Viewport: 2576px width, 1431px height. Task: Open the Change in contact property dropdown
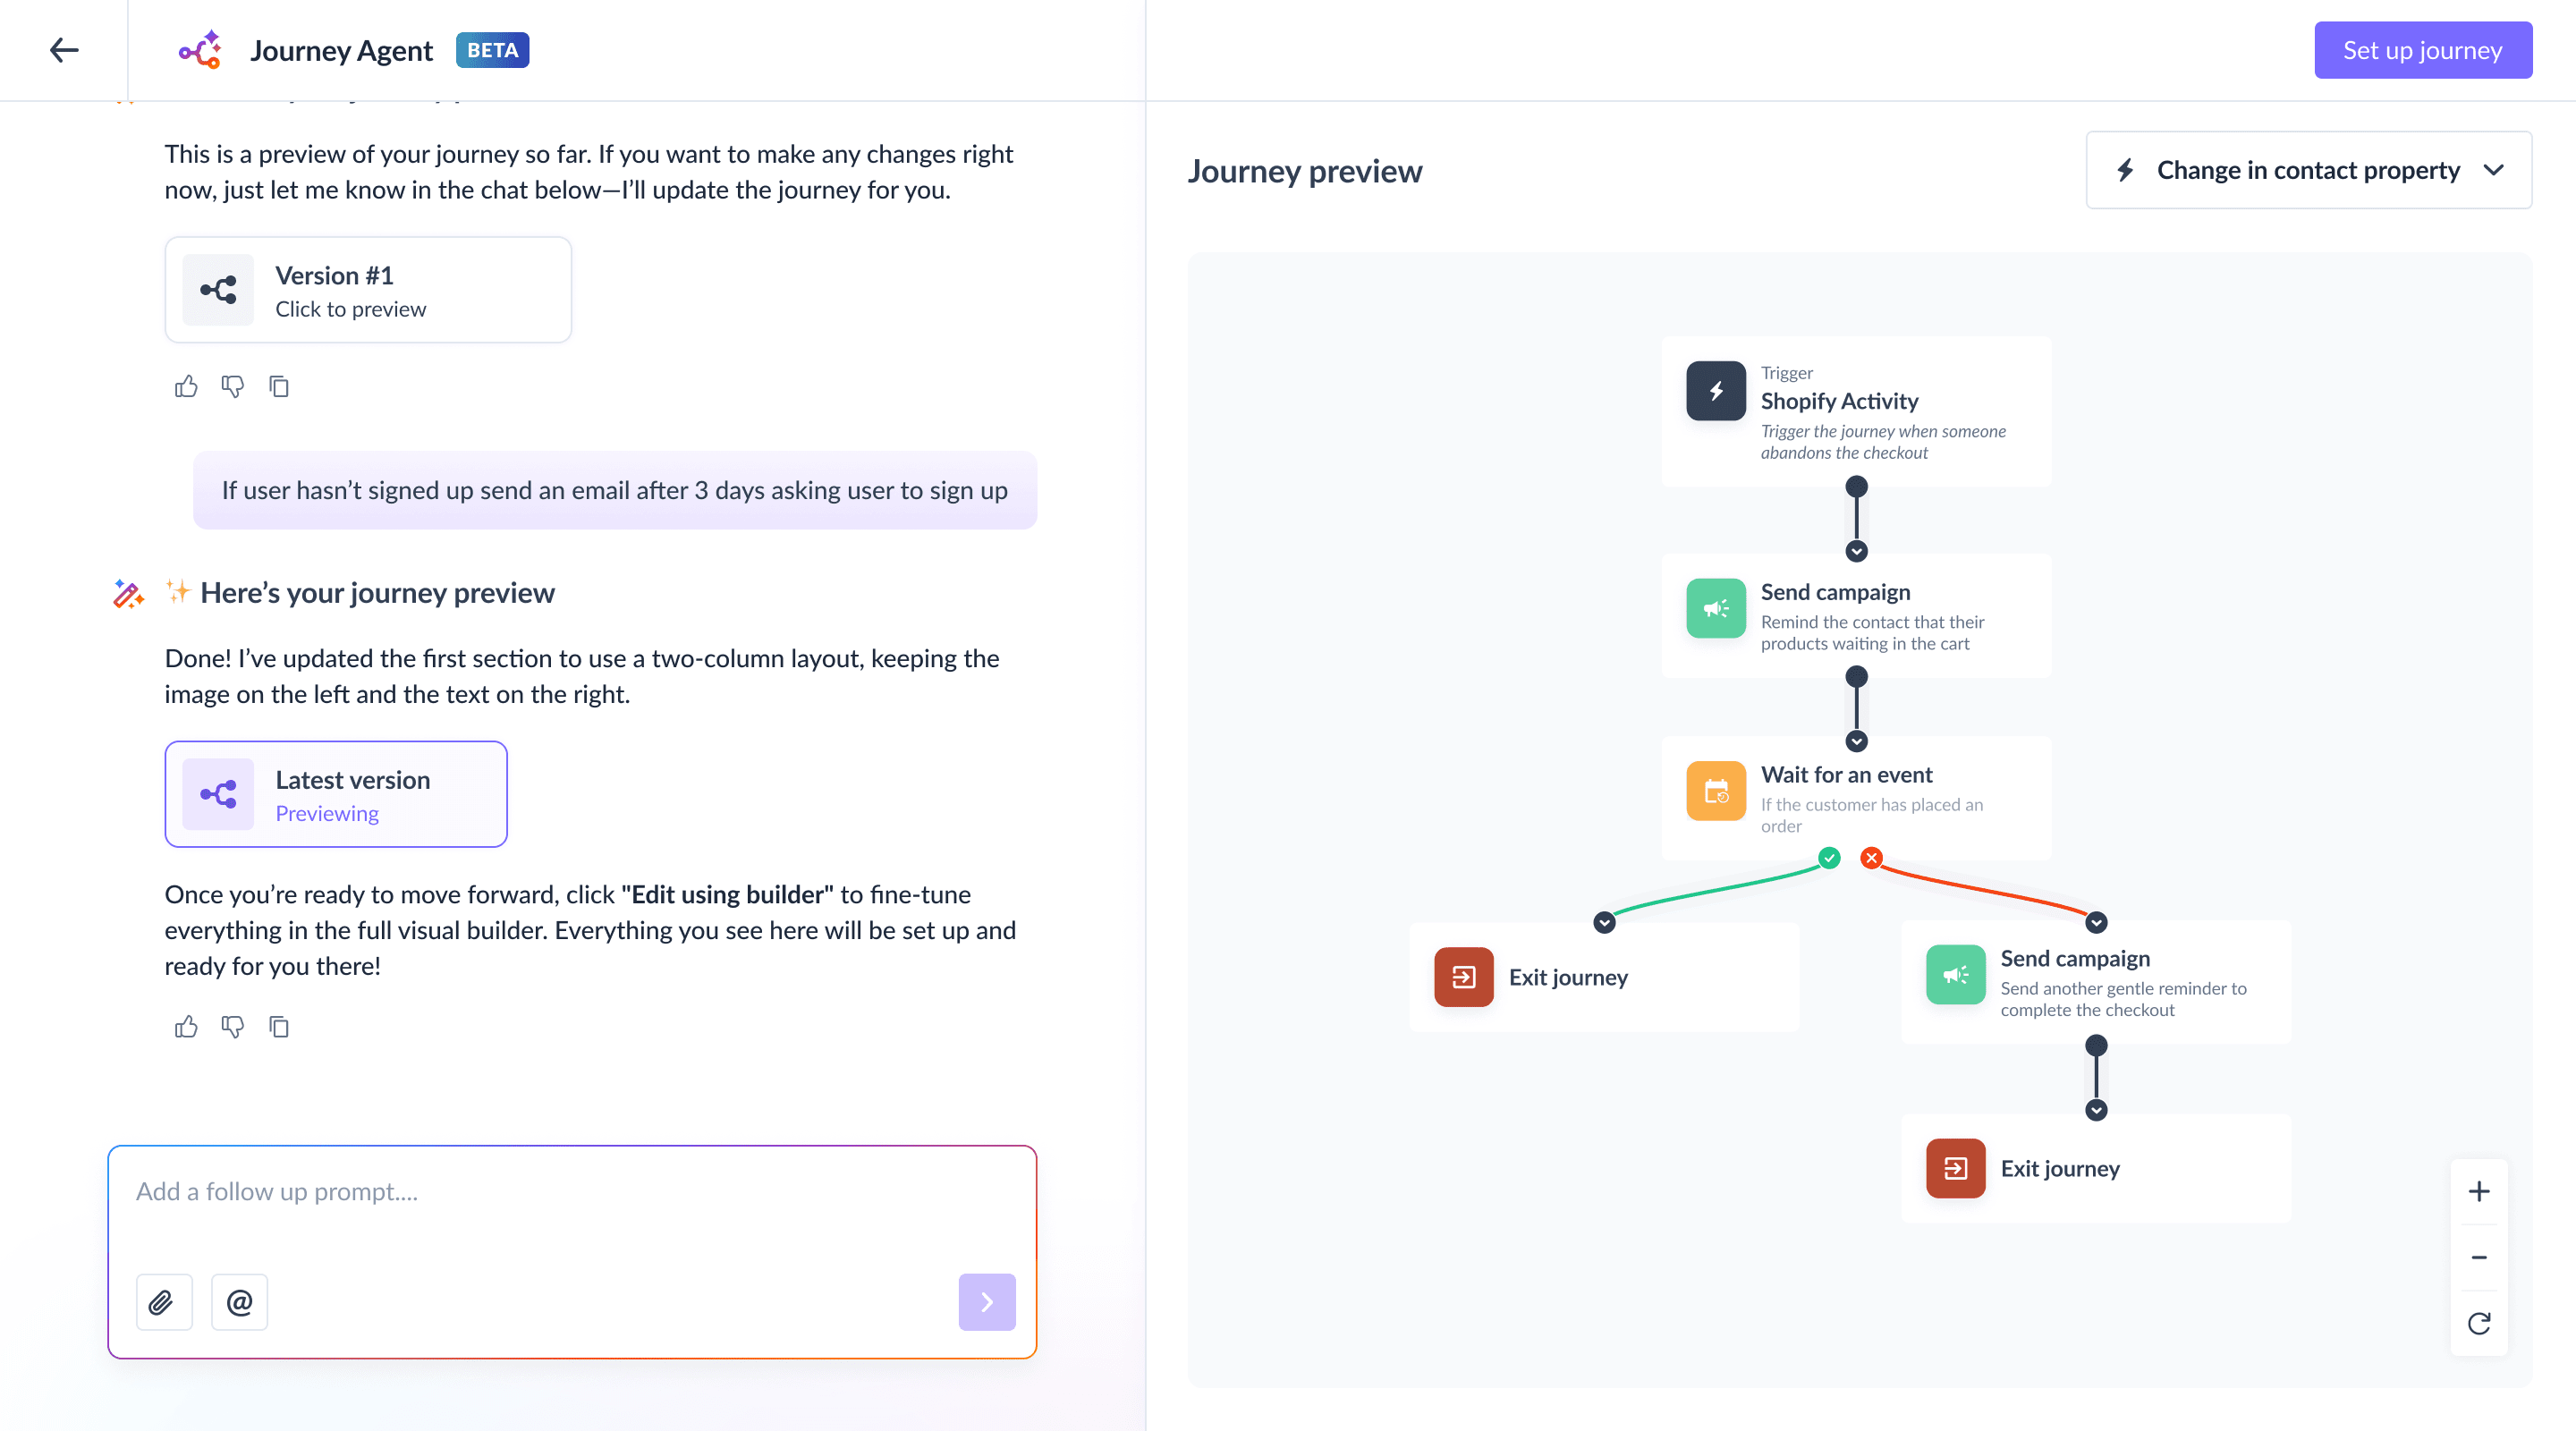tap(2308, 170)
